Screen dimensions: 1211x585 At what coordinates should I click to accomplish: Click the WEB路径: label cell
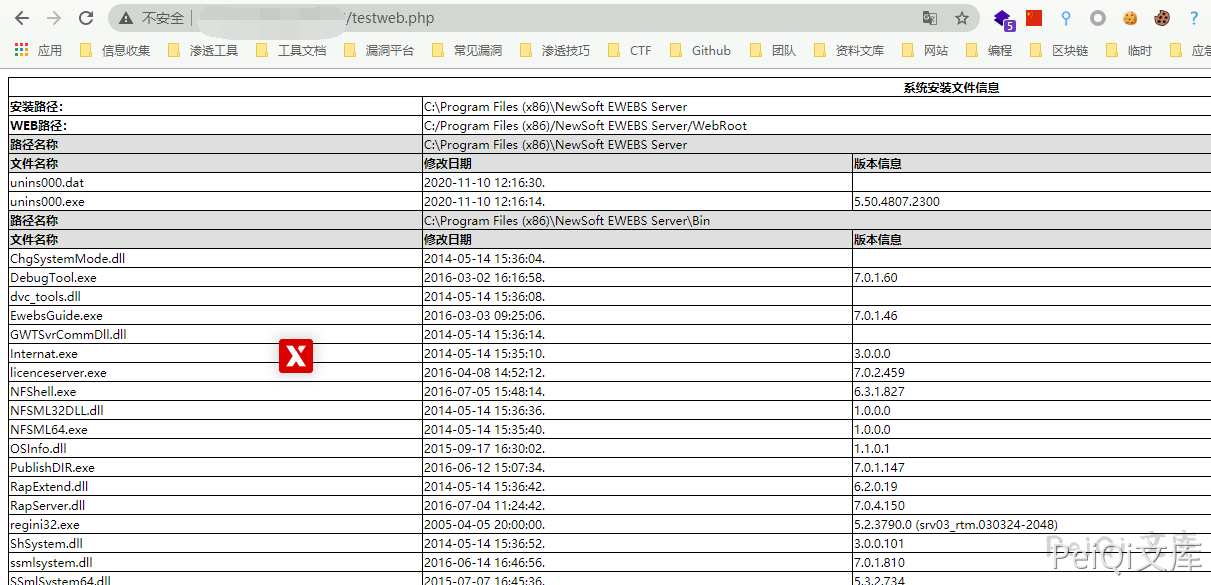coord(215,126)
